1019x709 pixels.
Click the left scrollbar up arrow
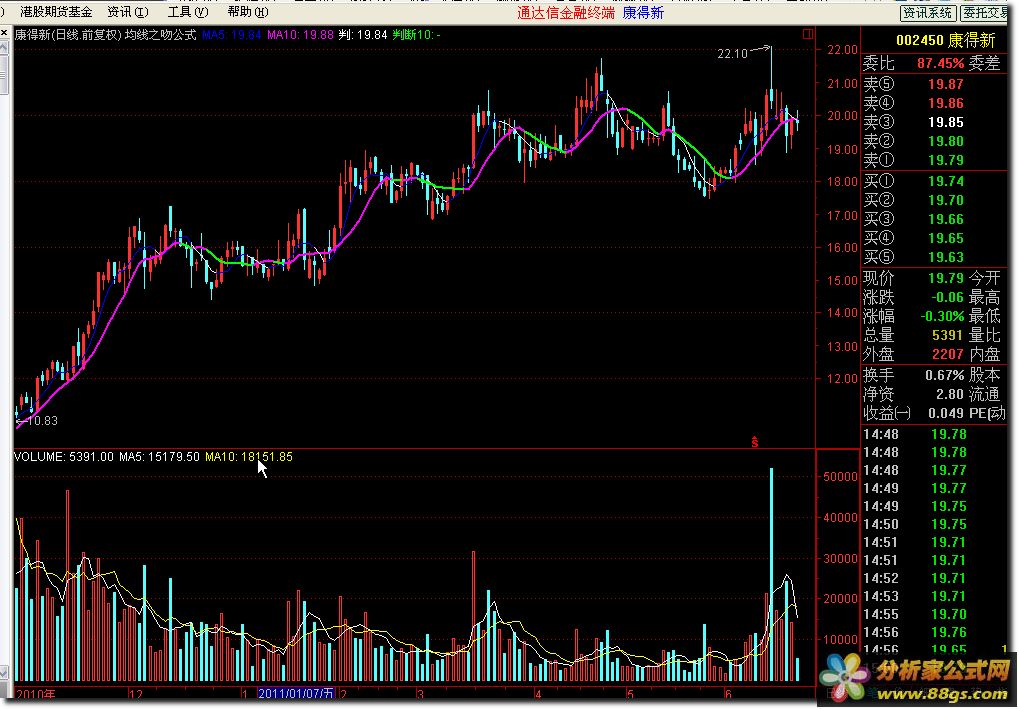[4, 47]
